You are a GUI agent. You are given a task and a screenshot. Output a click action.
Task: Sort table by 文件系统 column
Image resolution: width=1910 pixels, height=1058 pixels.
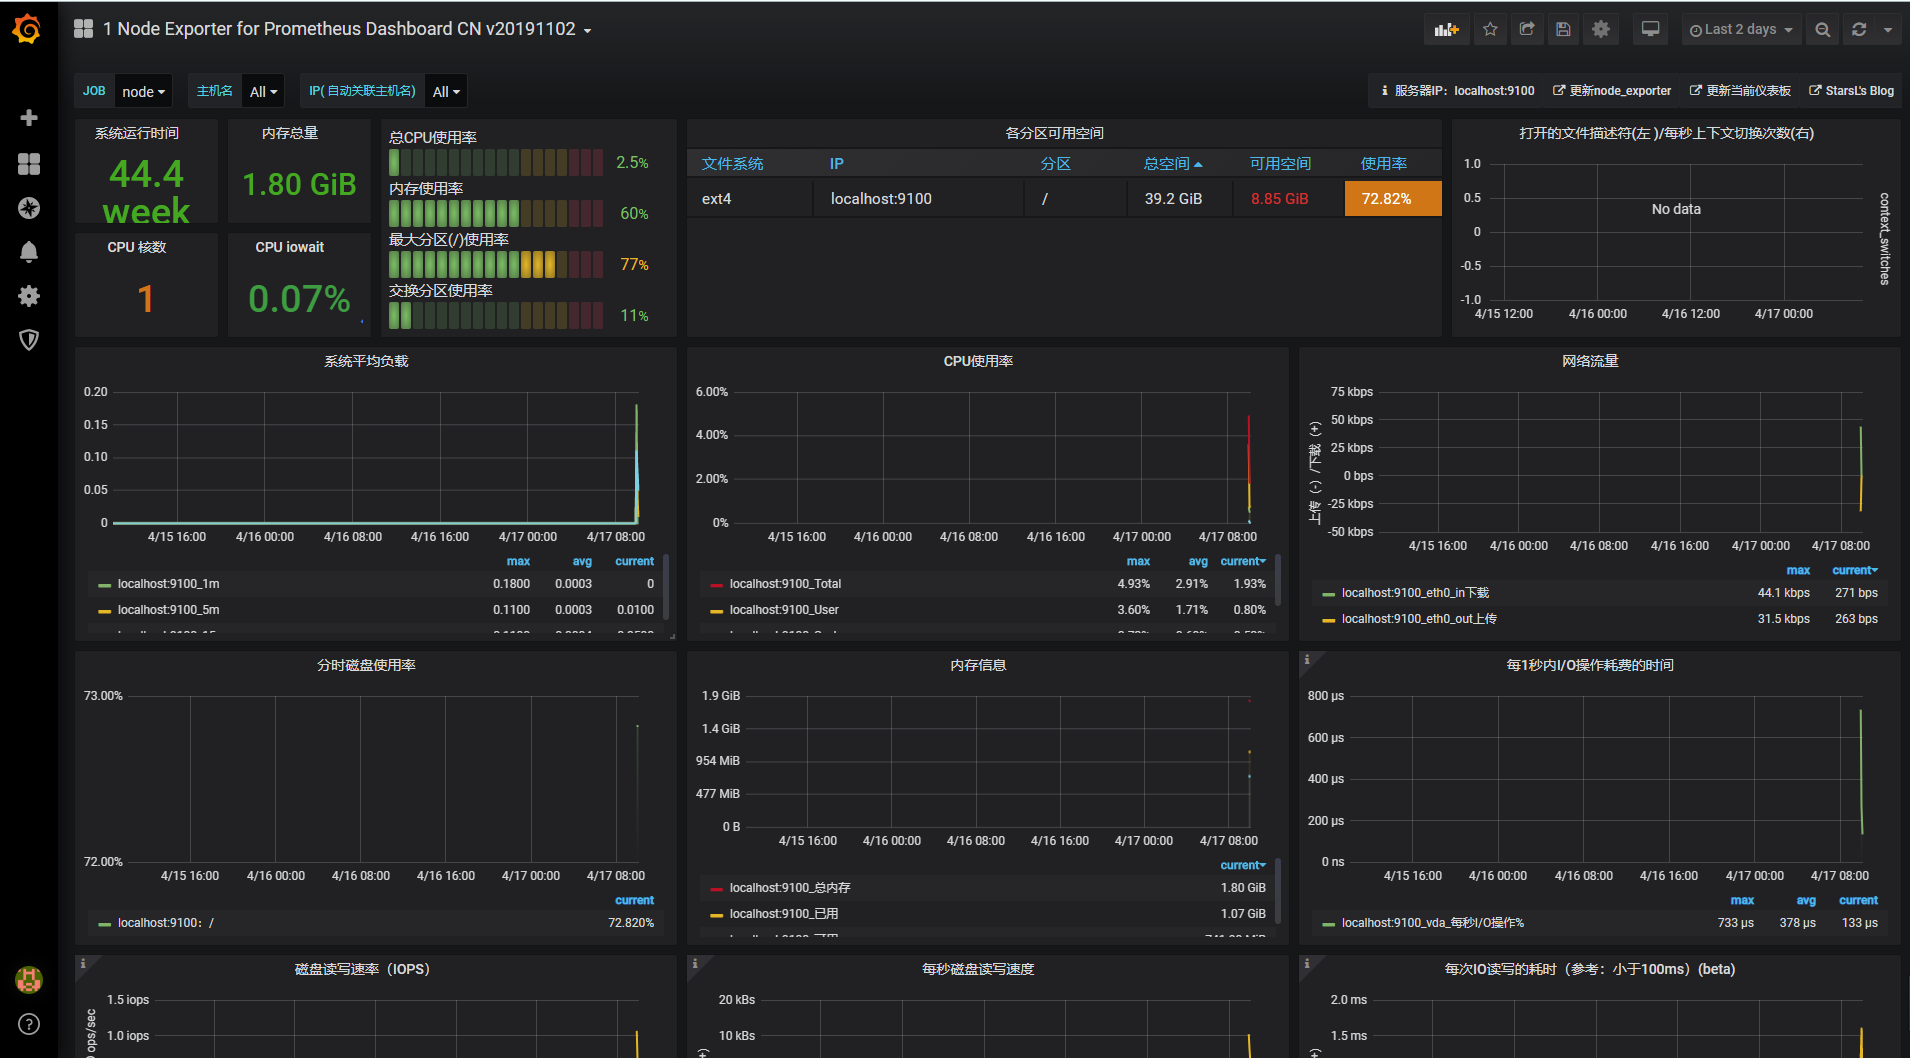(x=732, y=164)
